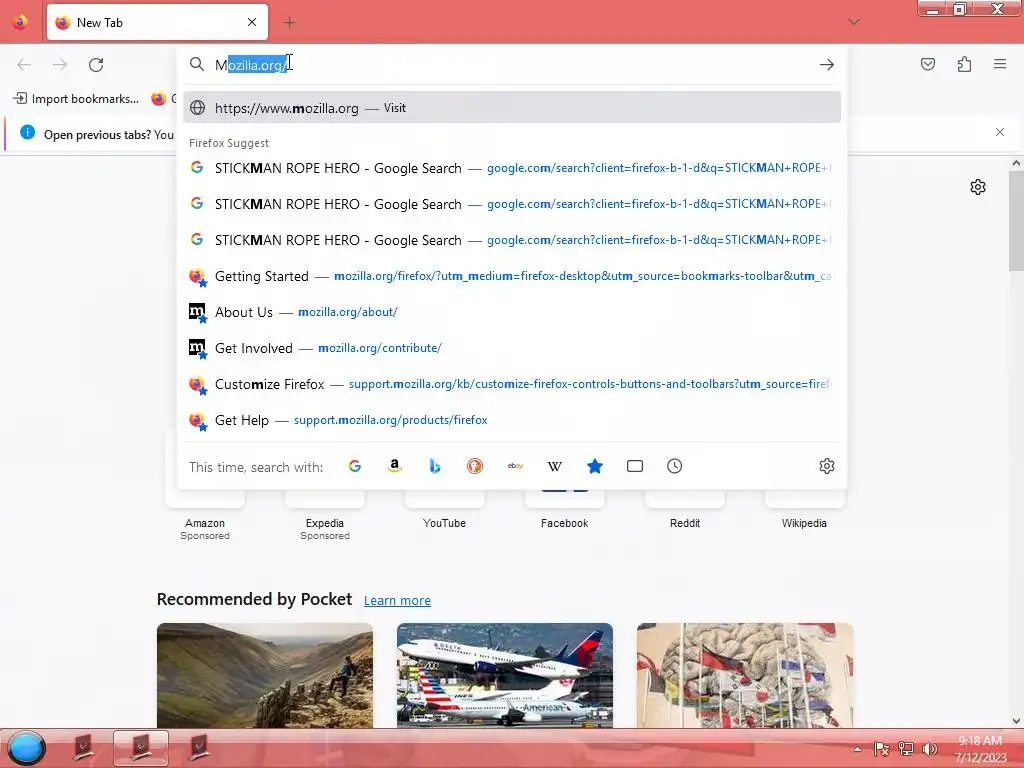This screenshot has height=768, width=1024.
Task: Reload the page with refresh icon
Action: coord(96,65)
